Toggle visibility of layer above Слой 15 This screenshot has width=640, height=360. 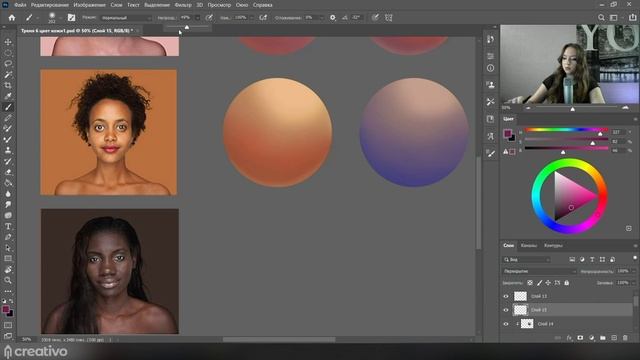tap(506, 296)
